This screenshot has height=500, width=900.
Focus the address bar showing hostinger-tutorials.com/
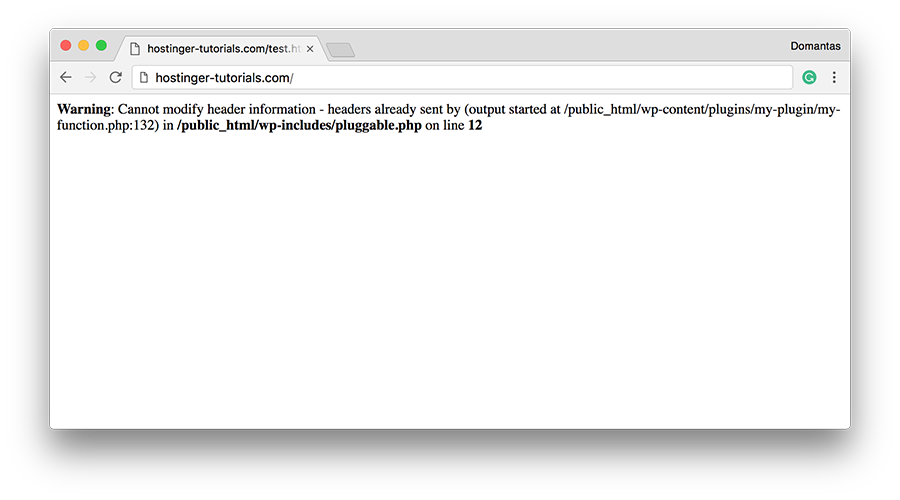click(x=462, y=77)
